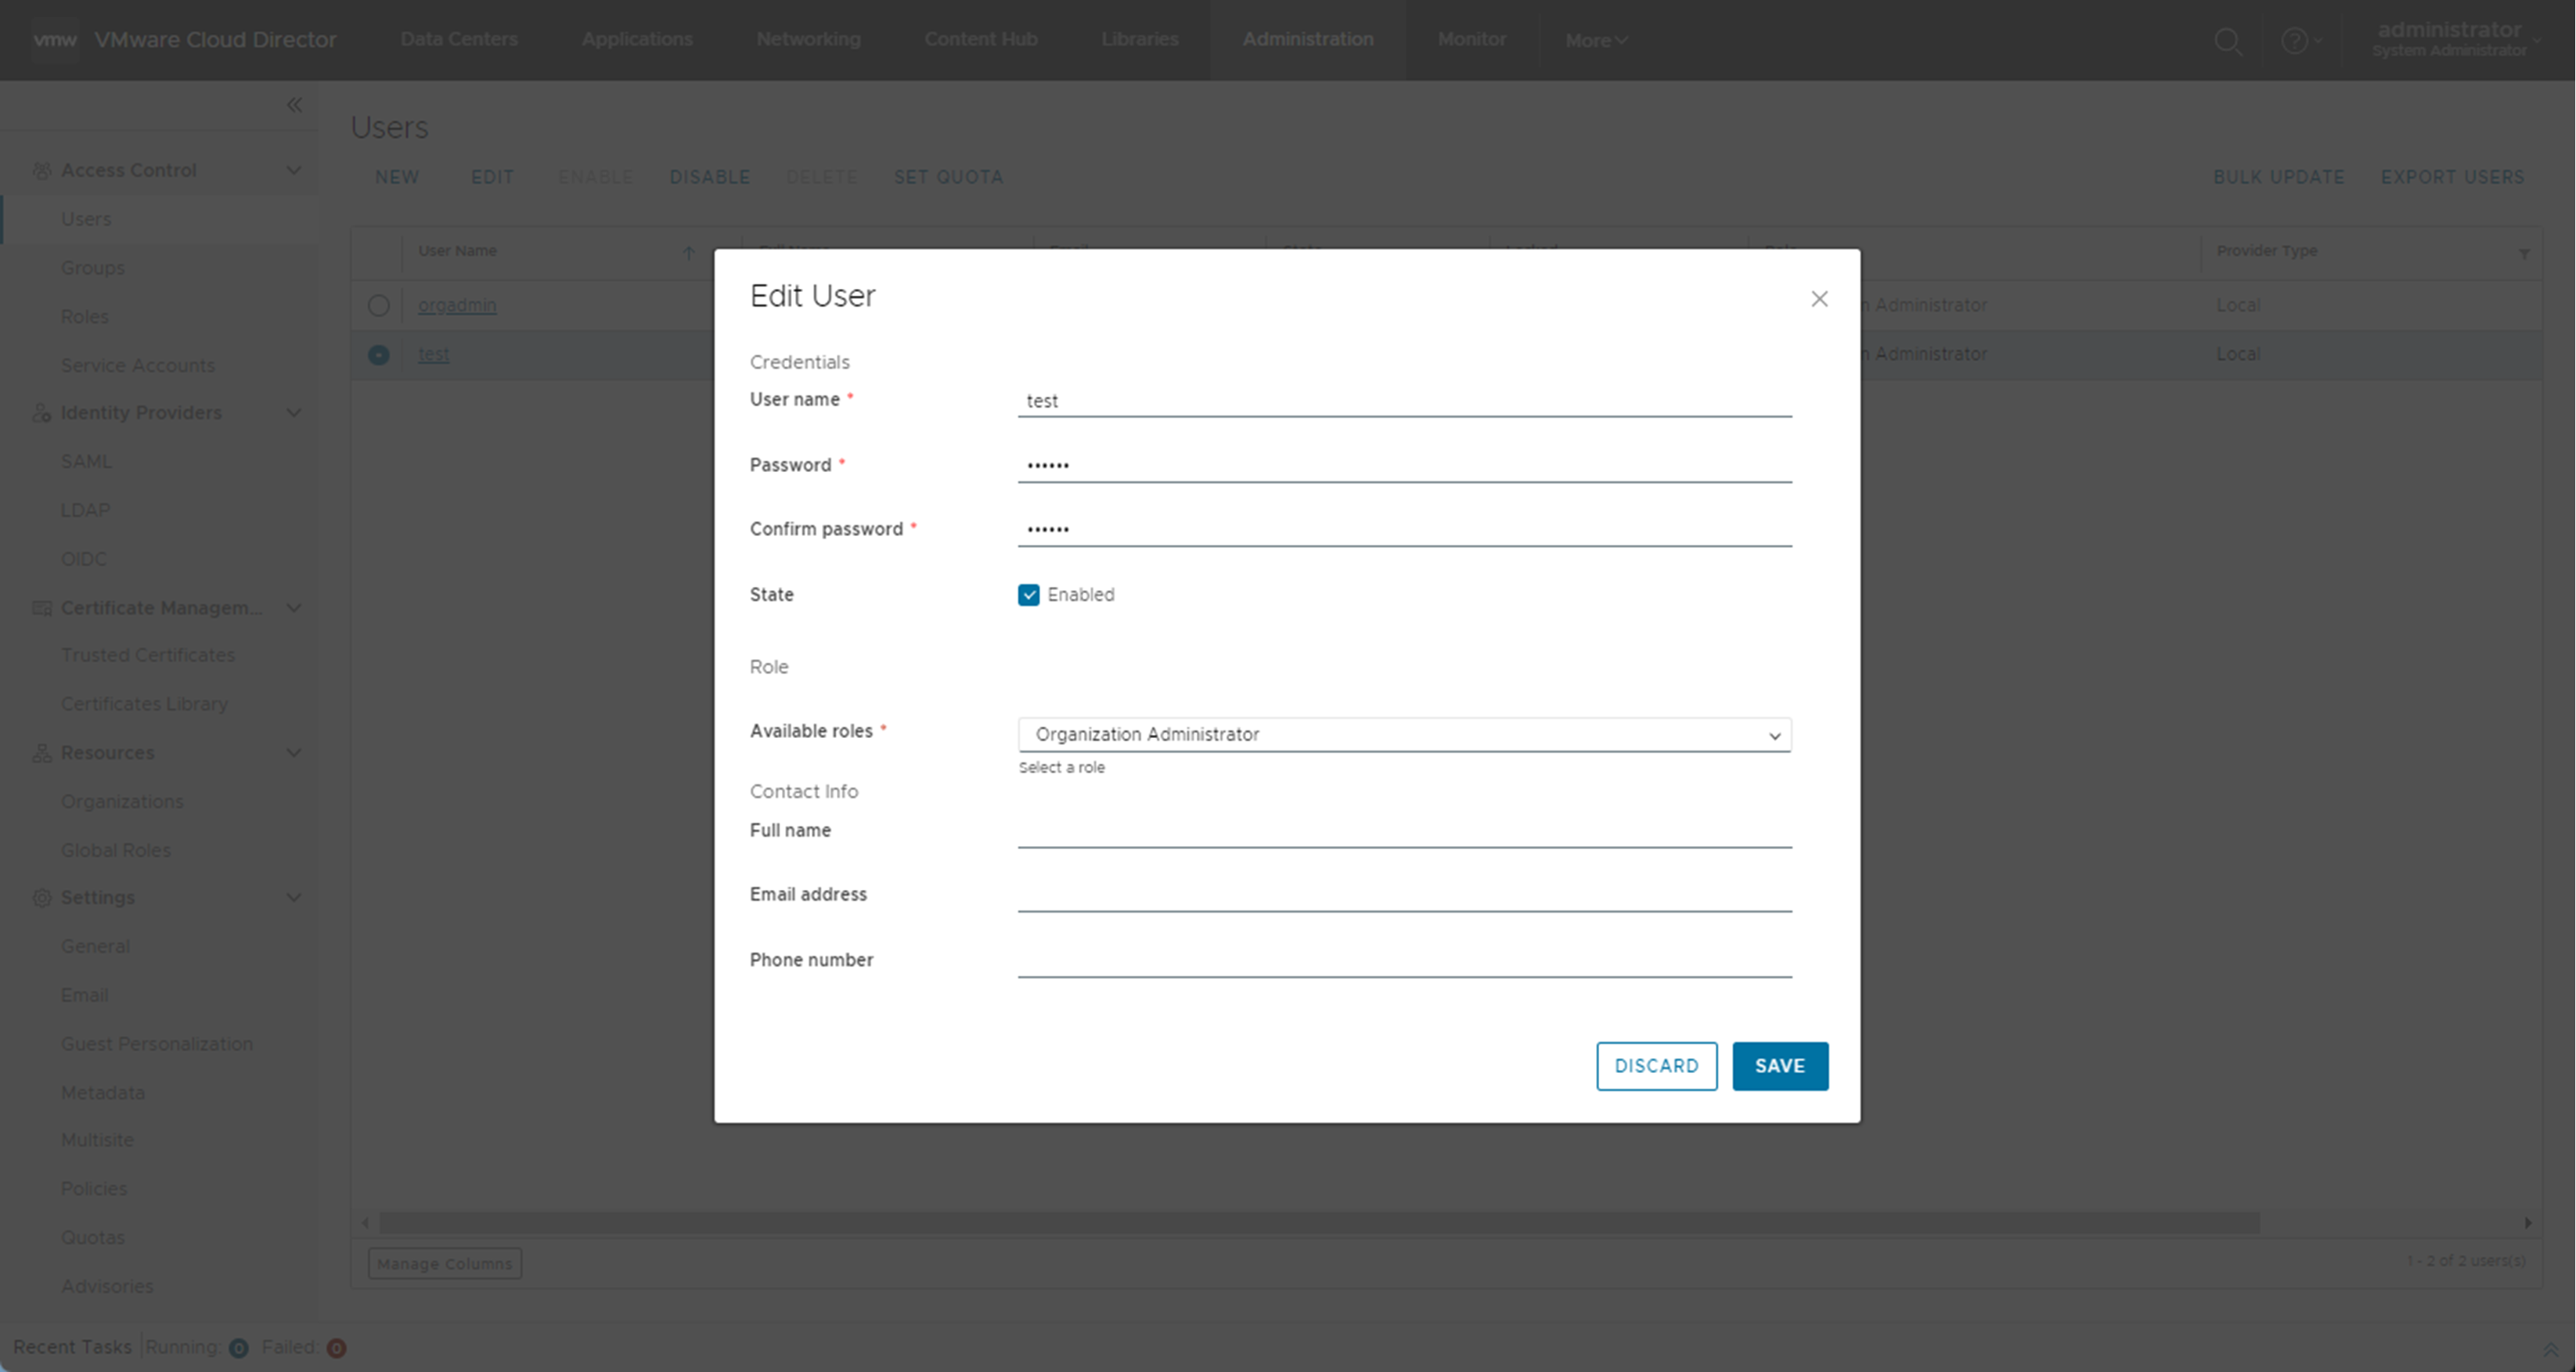The width and height of the screenshot is (2576, 1372).
Task: Click the Groups icon in sidebar
Action: [92, 268]
